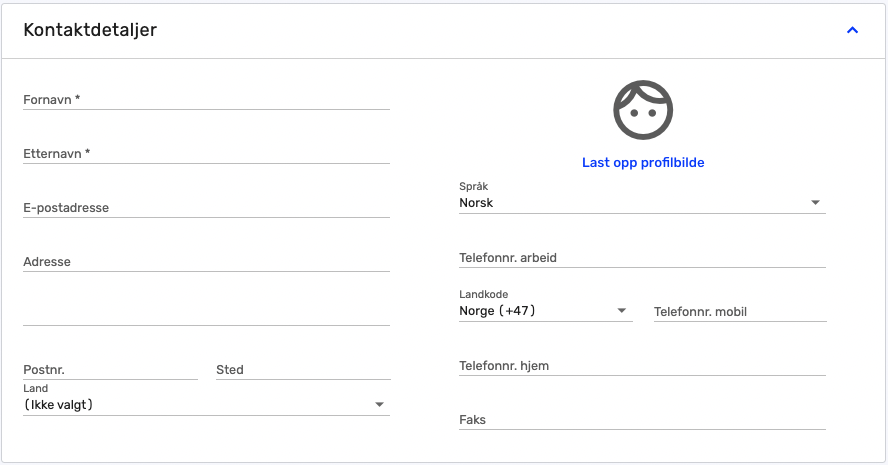
Task: Open the Land dropdown (Ikke valgt)
Action: [206, 405]
